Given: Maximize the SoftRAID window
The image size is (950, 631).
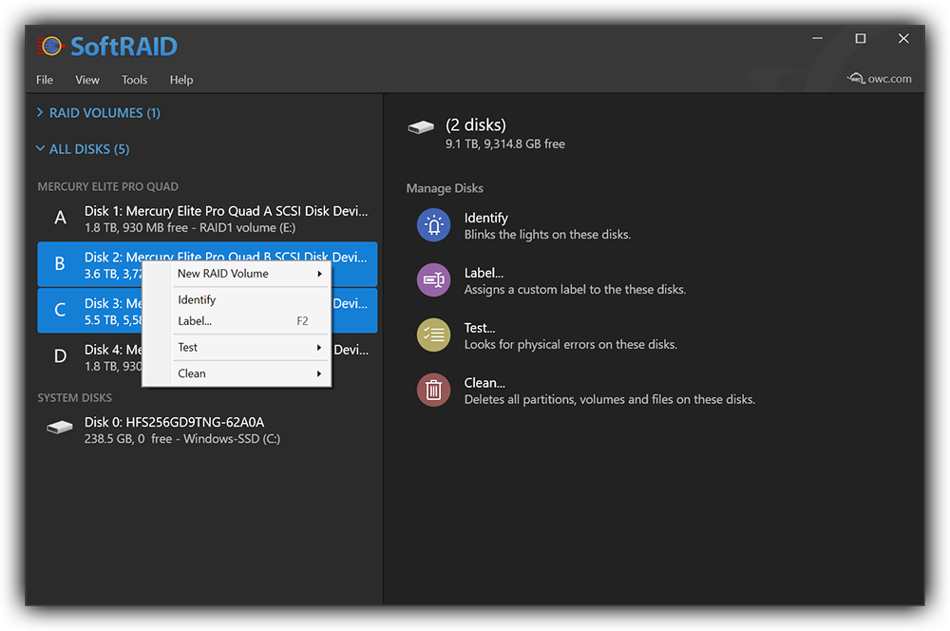Looking at the screenshot, I should (860, 38).
